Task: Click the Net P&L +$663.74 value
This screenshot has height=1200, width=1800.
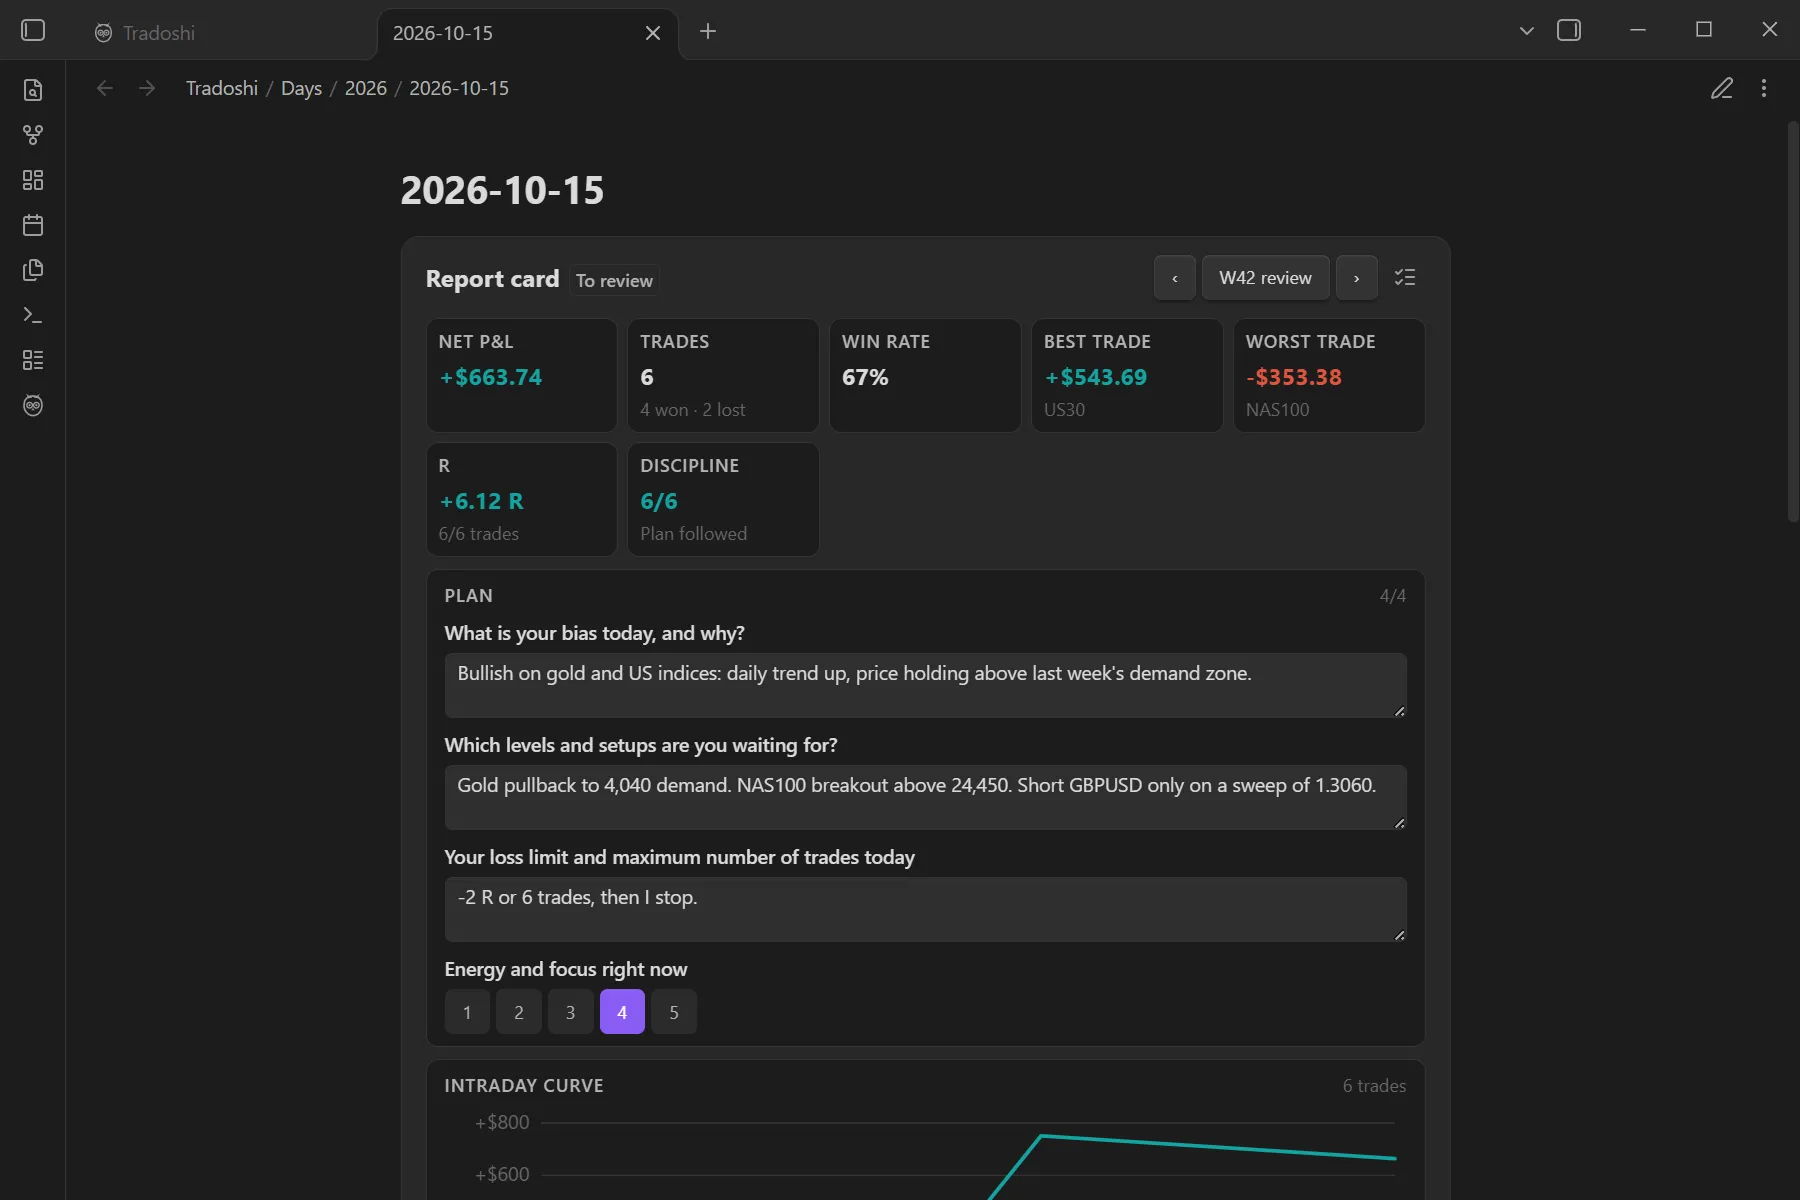Action: 491,377
